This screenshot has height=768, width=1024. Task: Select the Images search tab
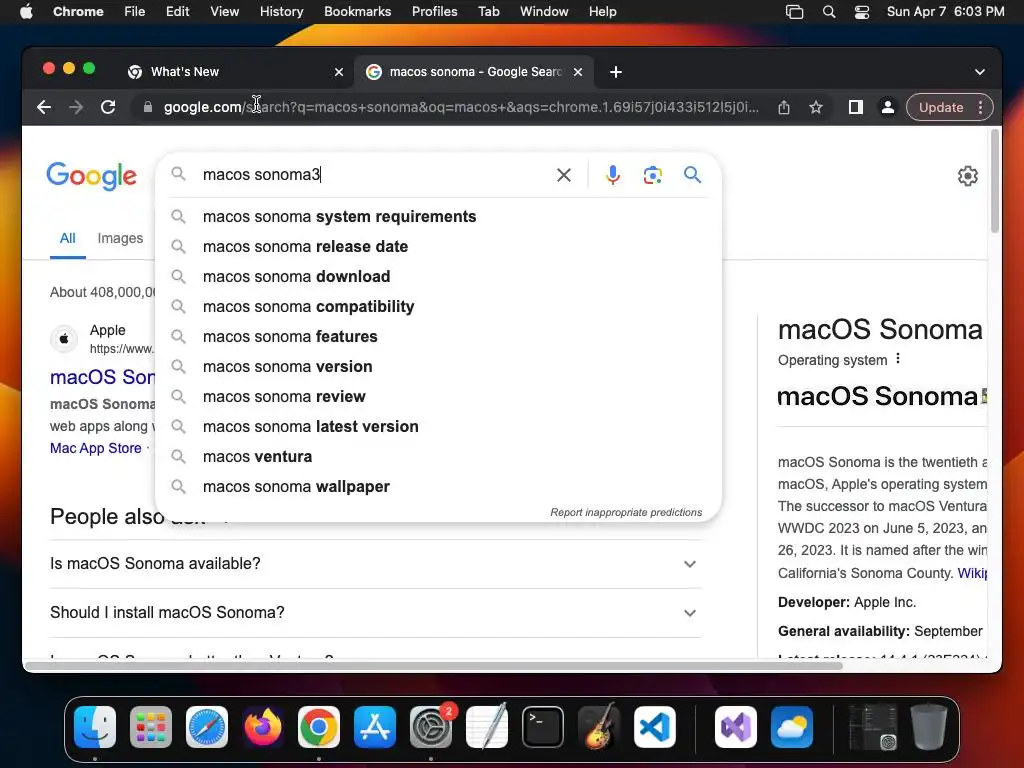tap(120, 238)
